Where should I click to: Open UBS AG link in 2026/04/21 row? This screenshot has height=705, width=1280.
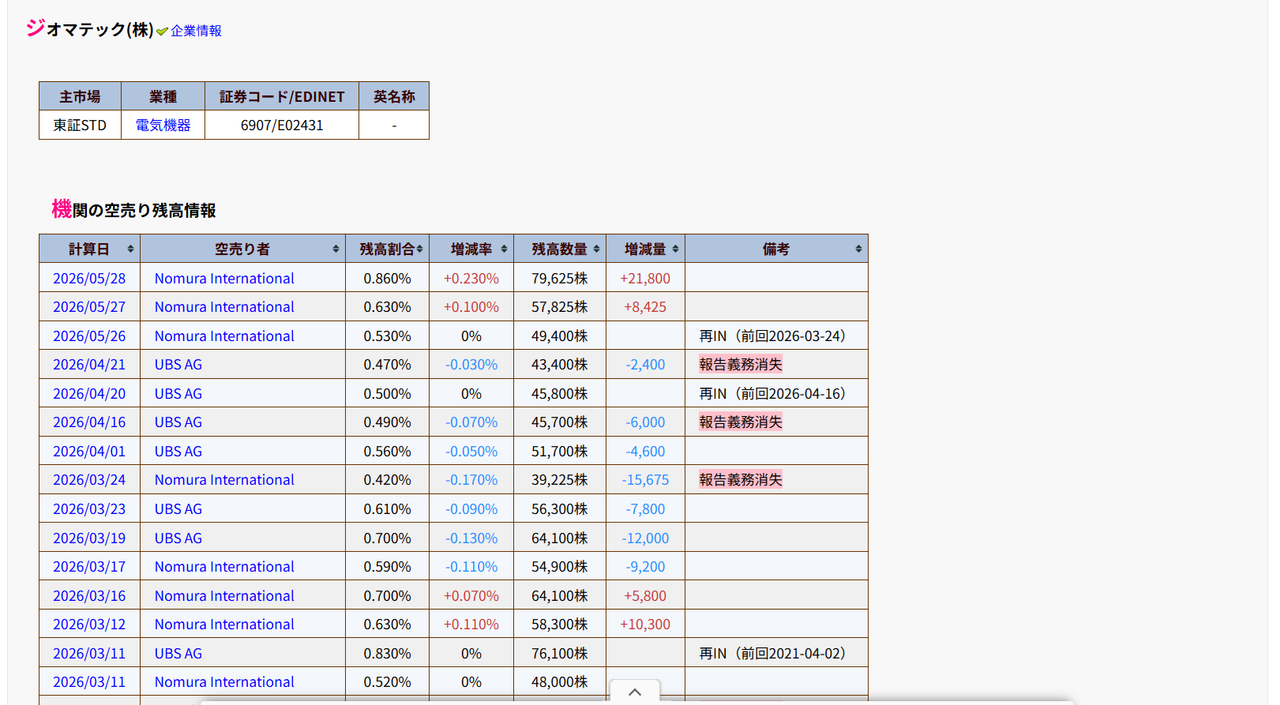[178, 365]
